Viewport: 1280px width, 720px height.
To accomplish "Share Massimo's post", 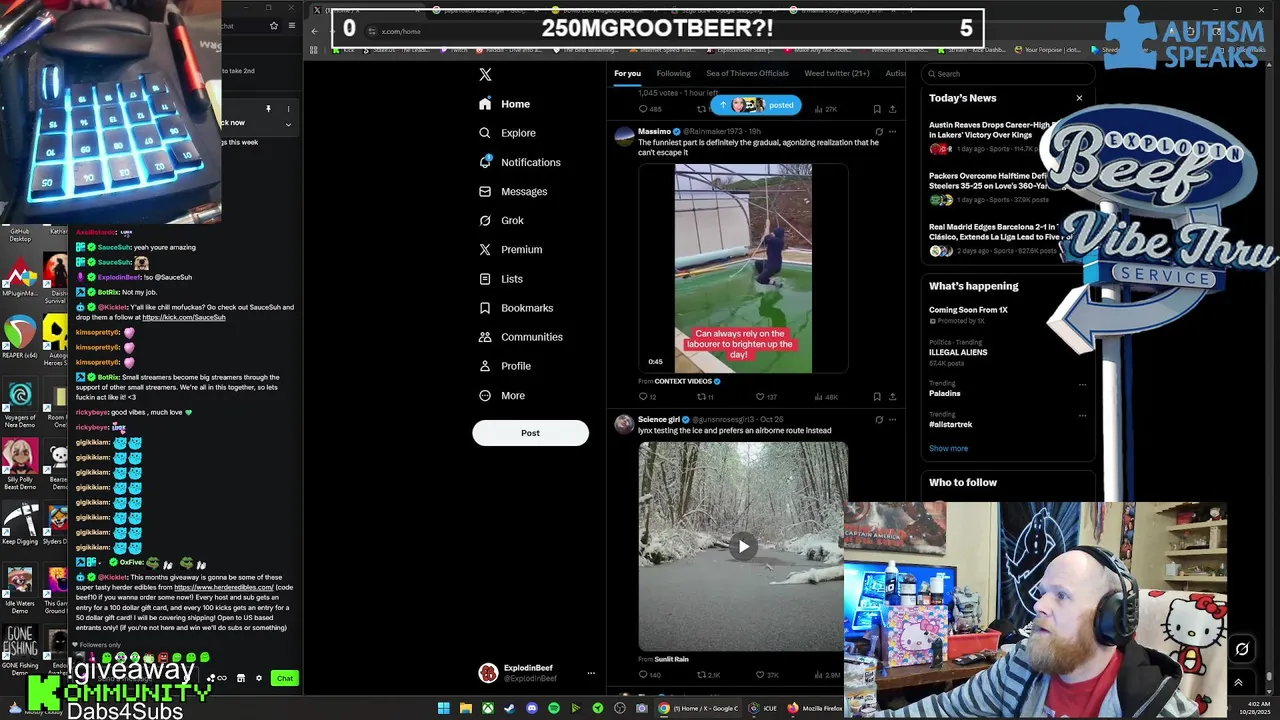I will (892, 397).
